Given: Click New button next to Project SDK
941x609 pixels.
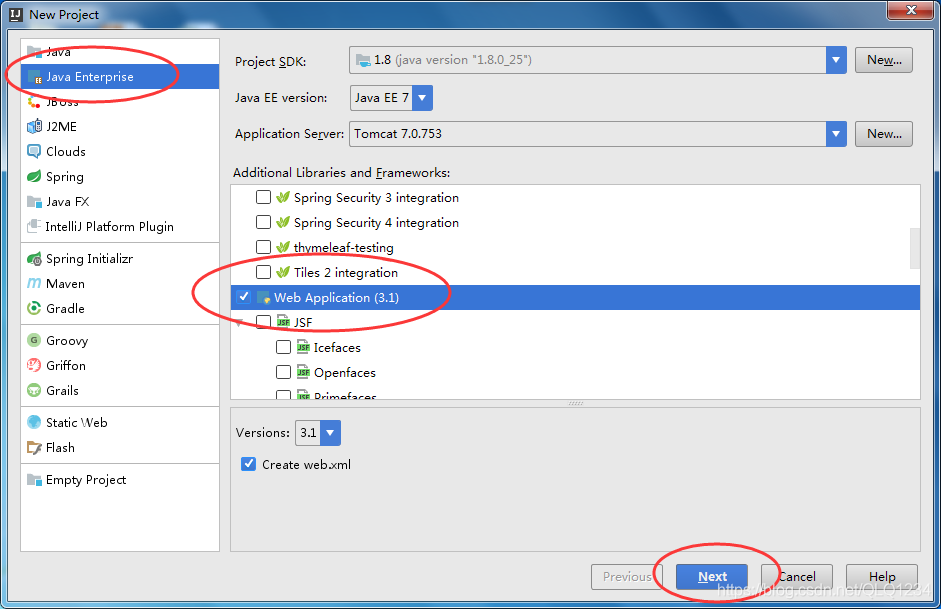Looking at the screenshot, I should click(x=884, y=60).
